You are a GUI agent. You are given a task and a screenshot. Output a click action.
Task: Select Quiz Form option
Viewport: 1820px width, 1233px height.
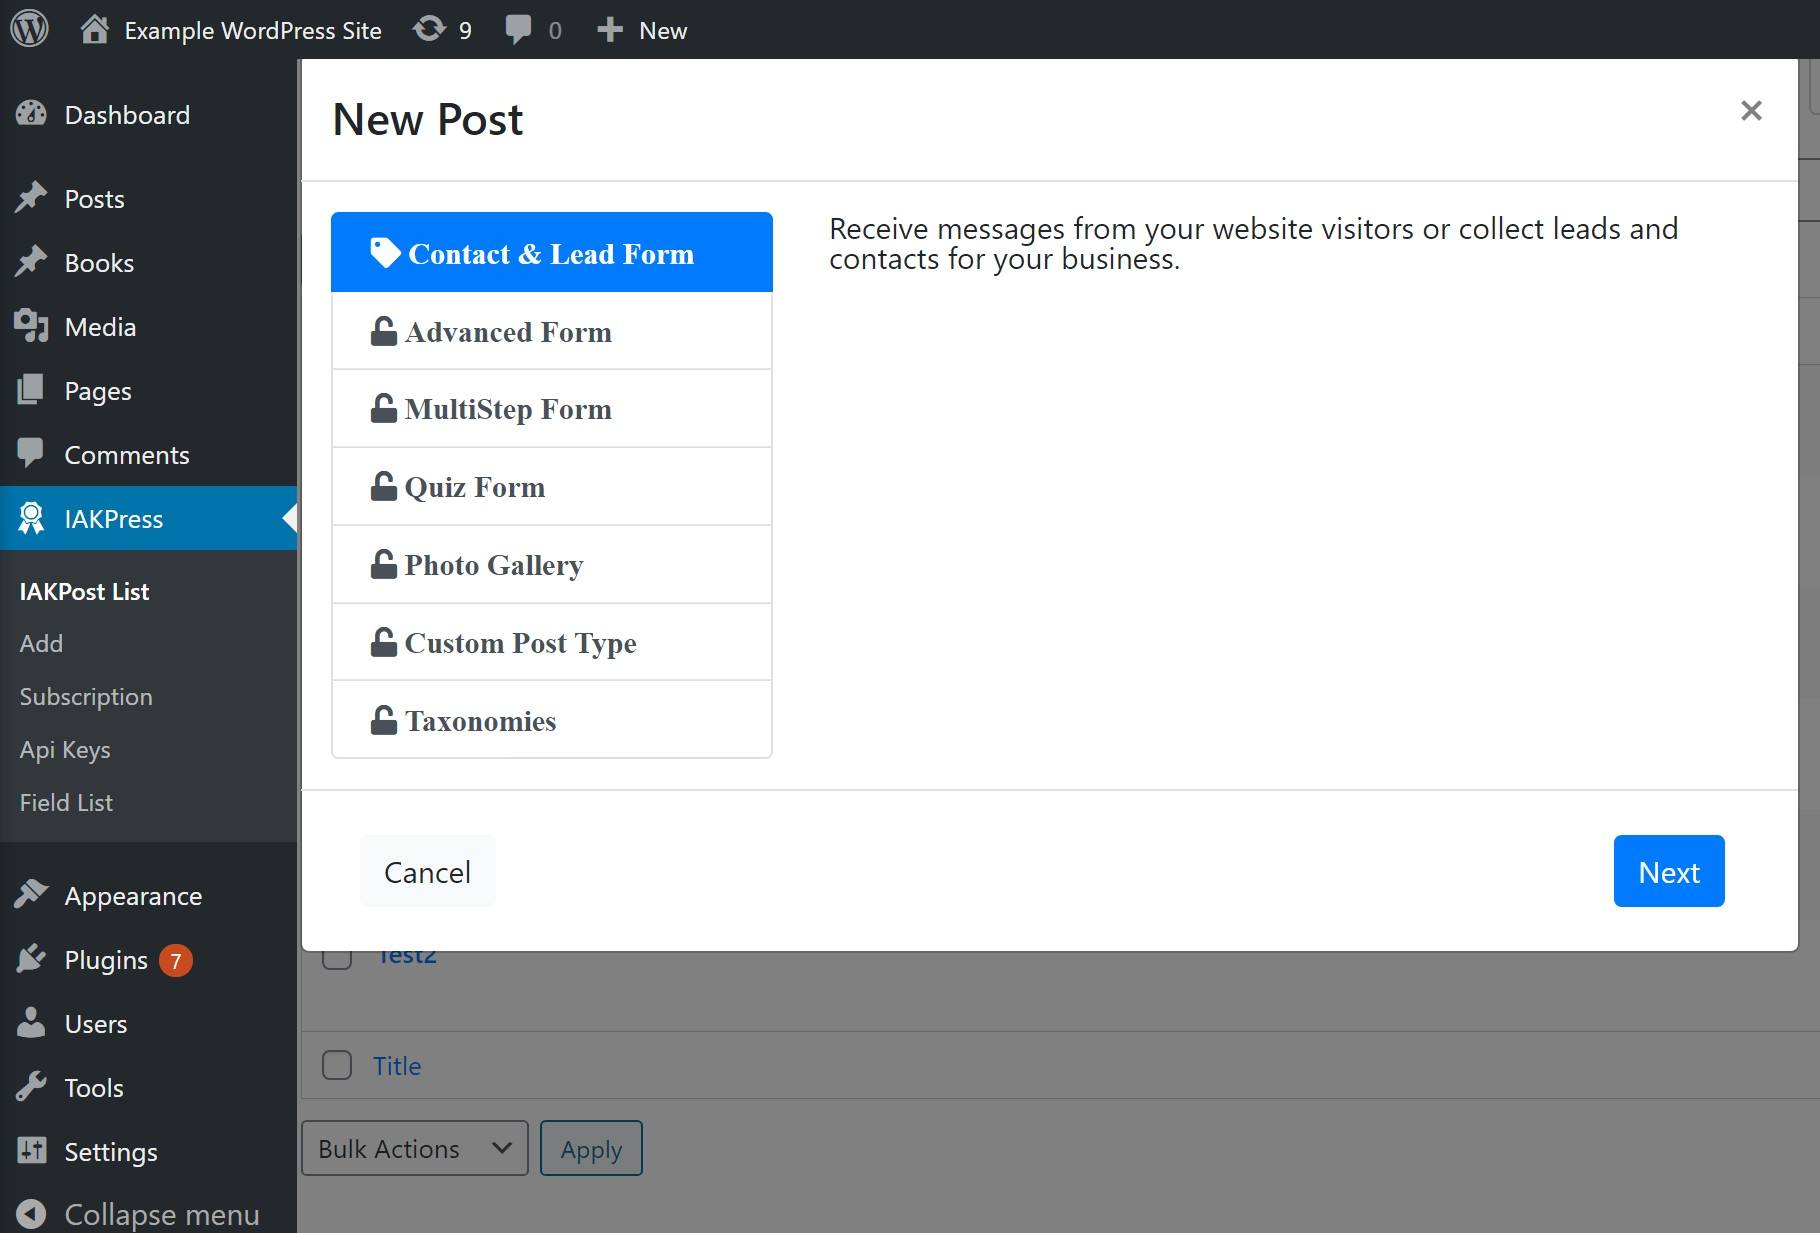(x=552, y=486)
